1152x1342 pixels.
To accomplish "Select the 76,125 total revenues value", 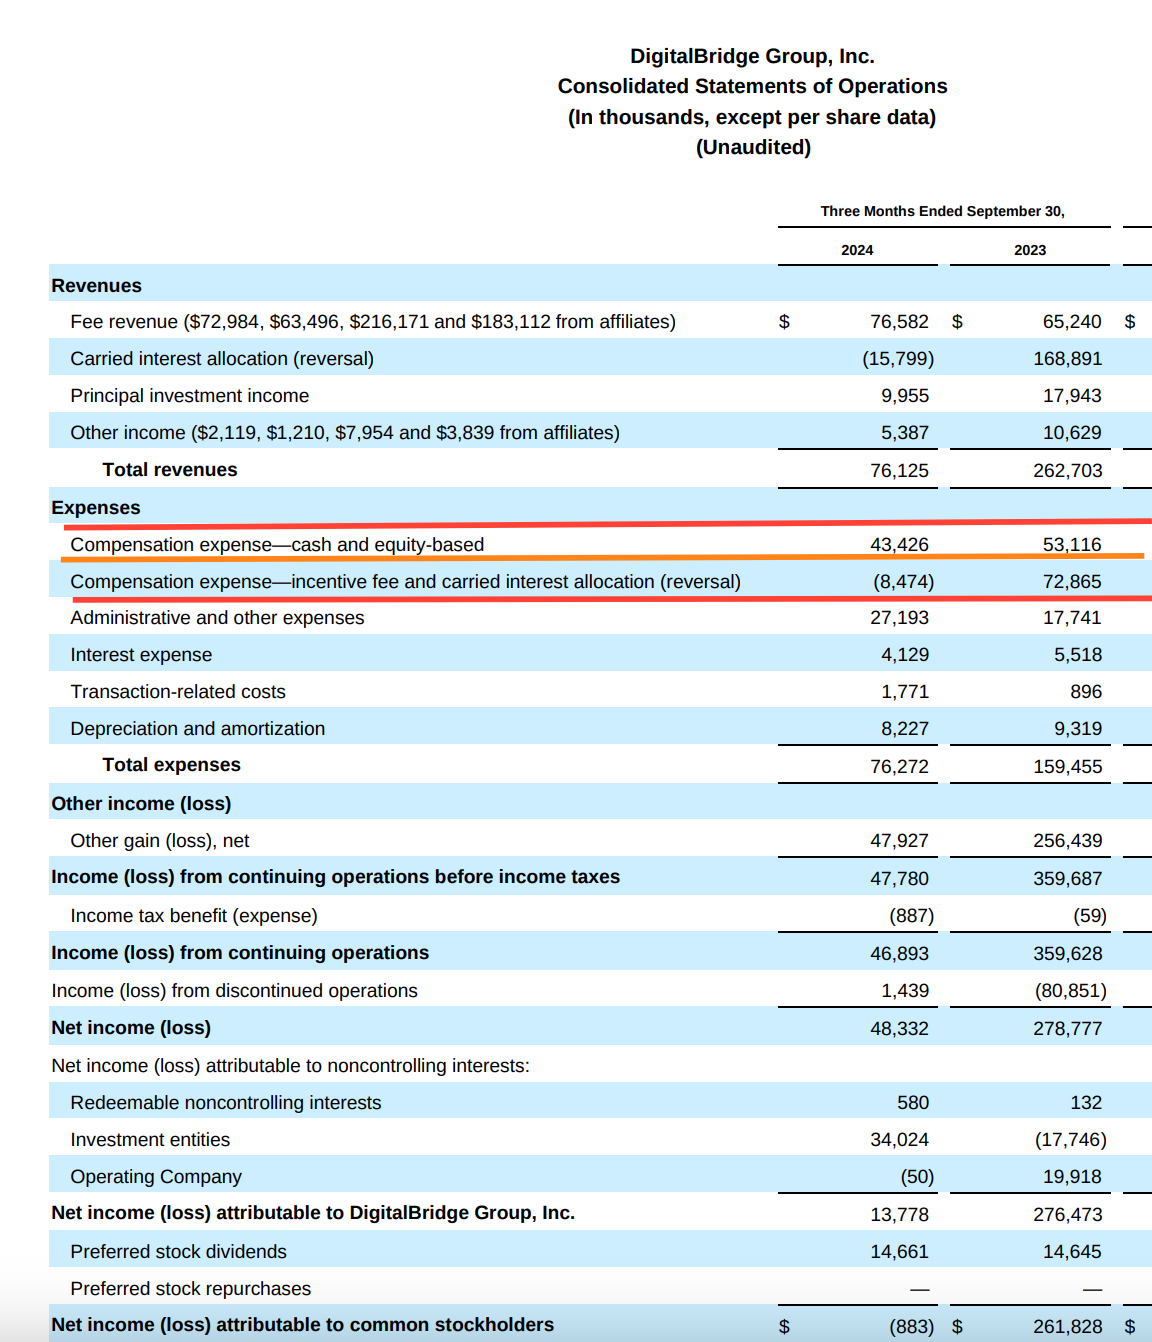I will pyautogui.click(x=899, y=471).
